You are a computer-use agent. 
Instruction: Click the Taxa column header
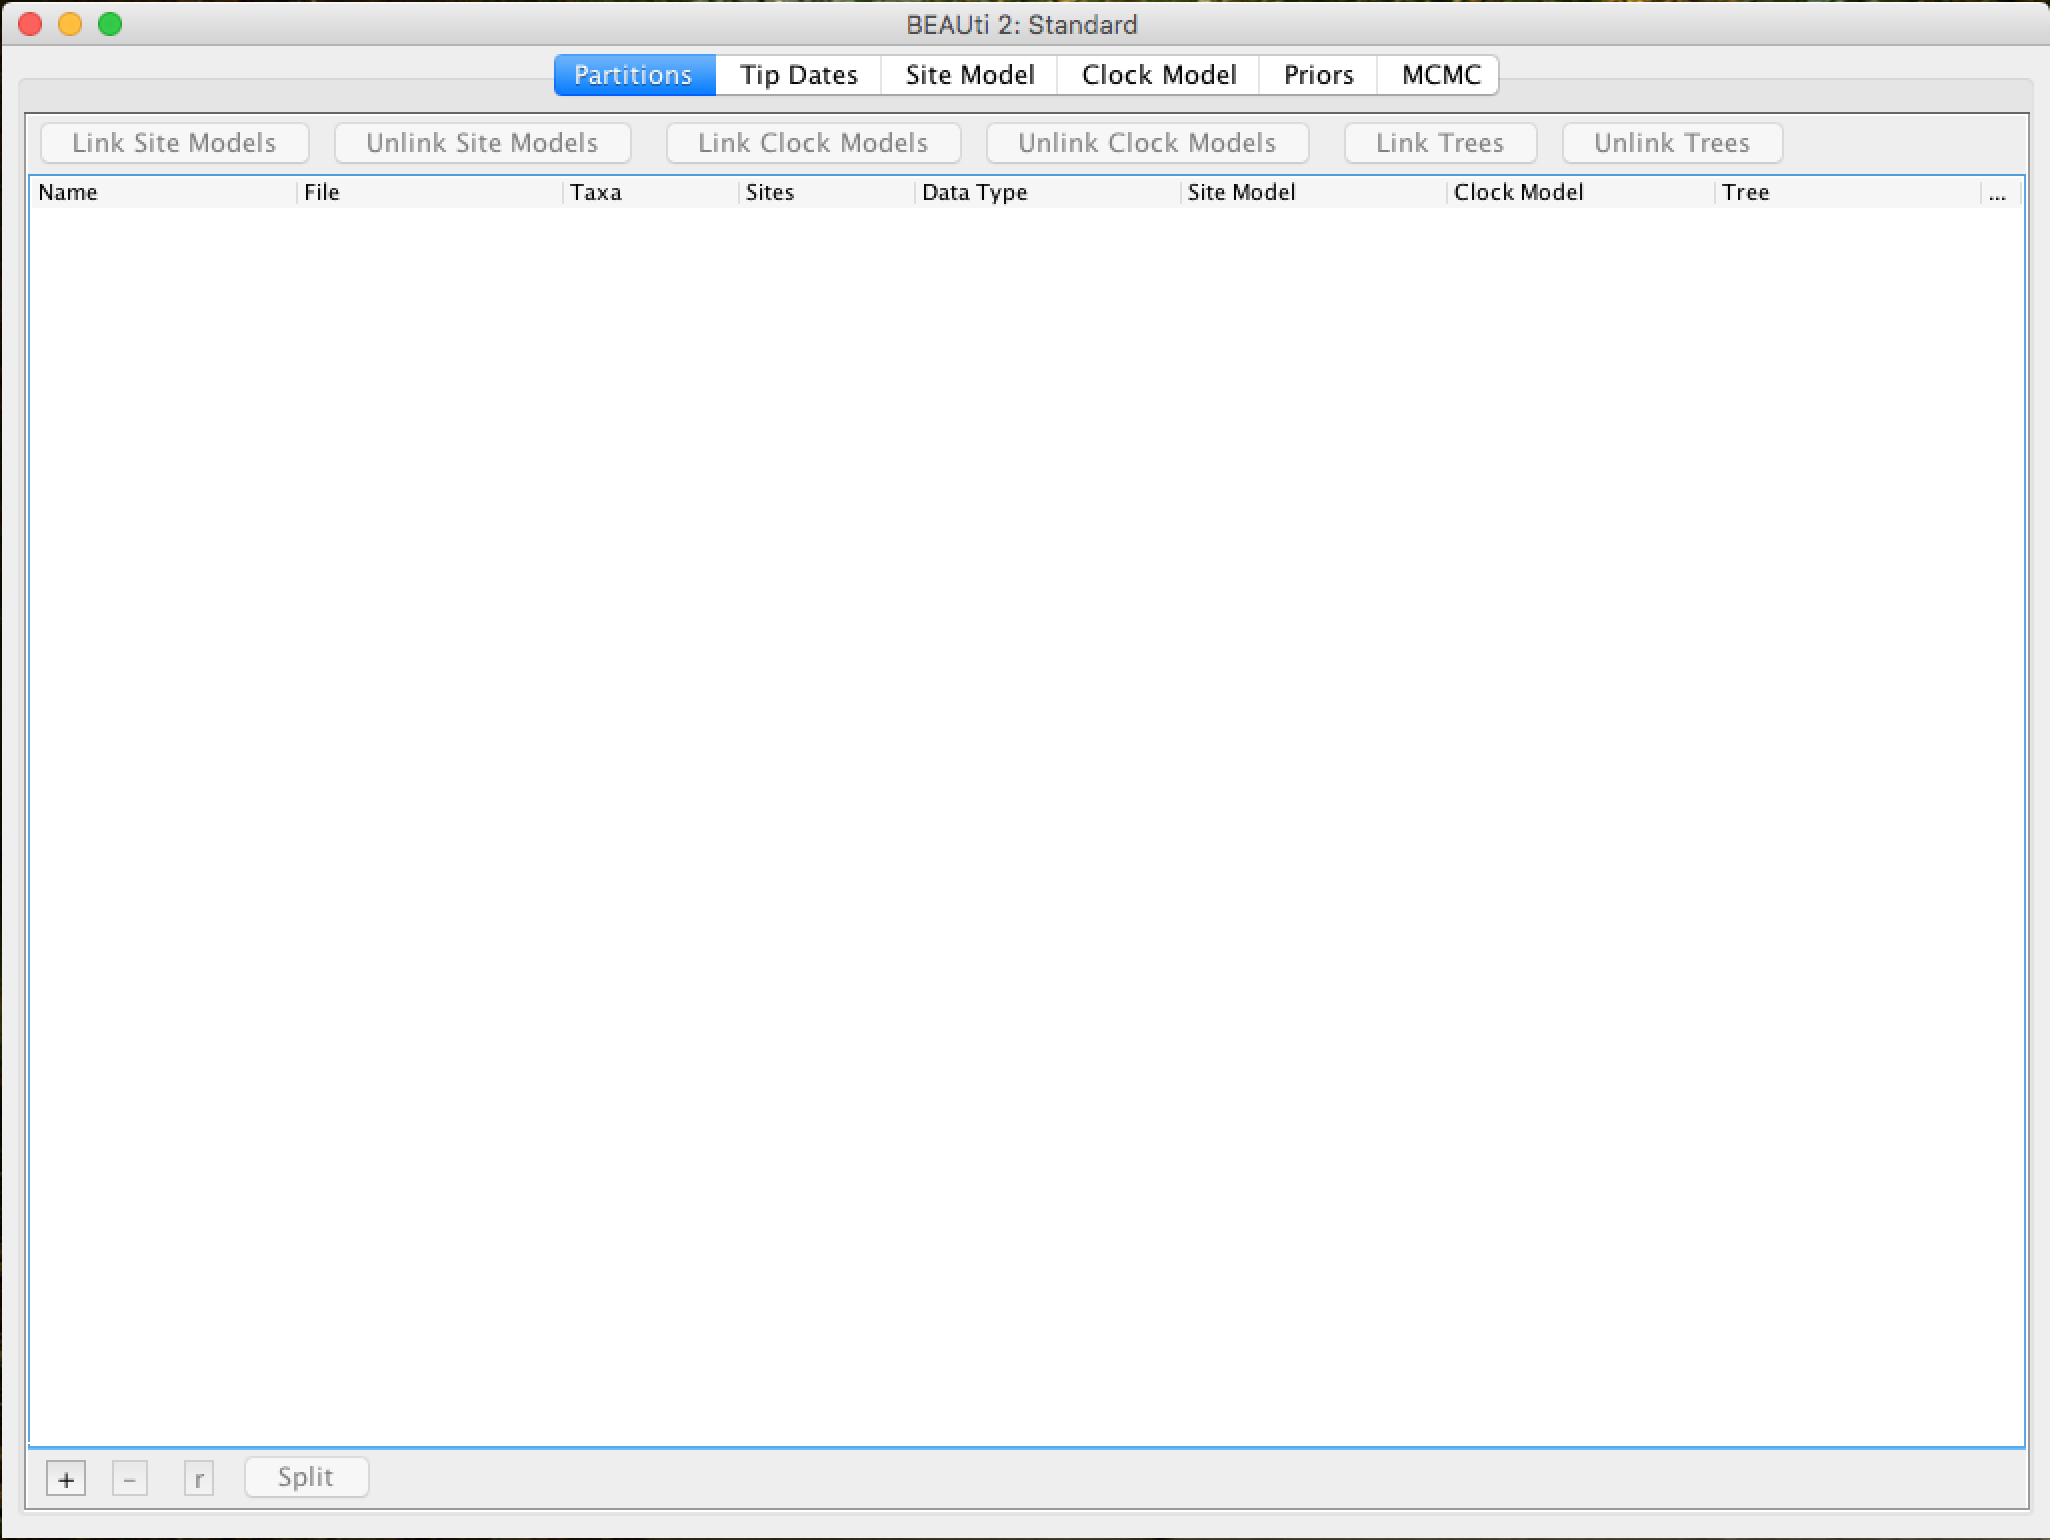(651, 192)
